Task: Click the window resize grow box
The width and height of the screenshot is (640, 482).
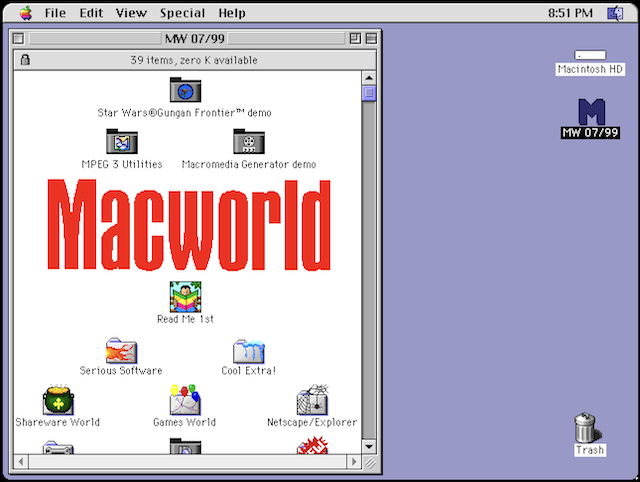Action: [x=370, y=462]
